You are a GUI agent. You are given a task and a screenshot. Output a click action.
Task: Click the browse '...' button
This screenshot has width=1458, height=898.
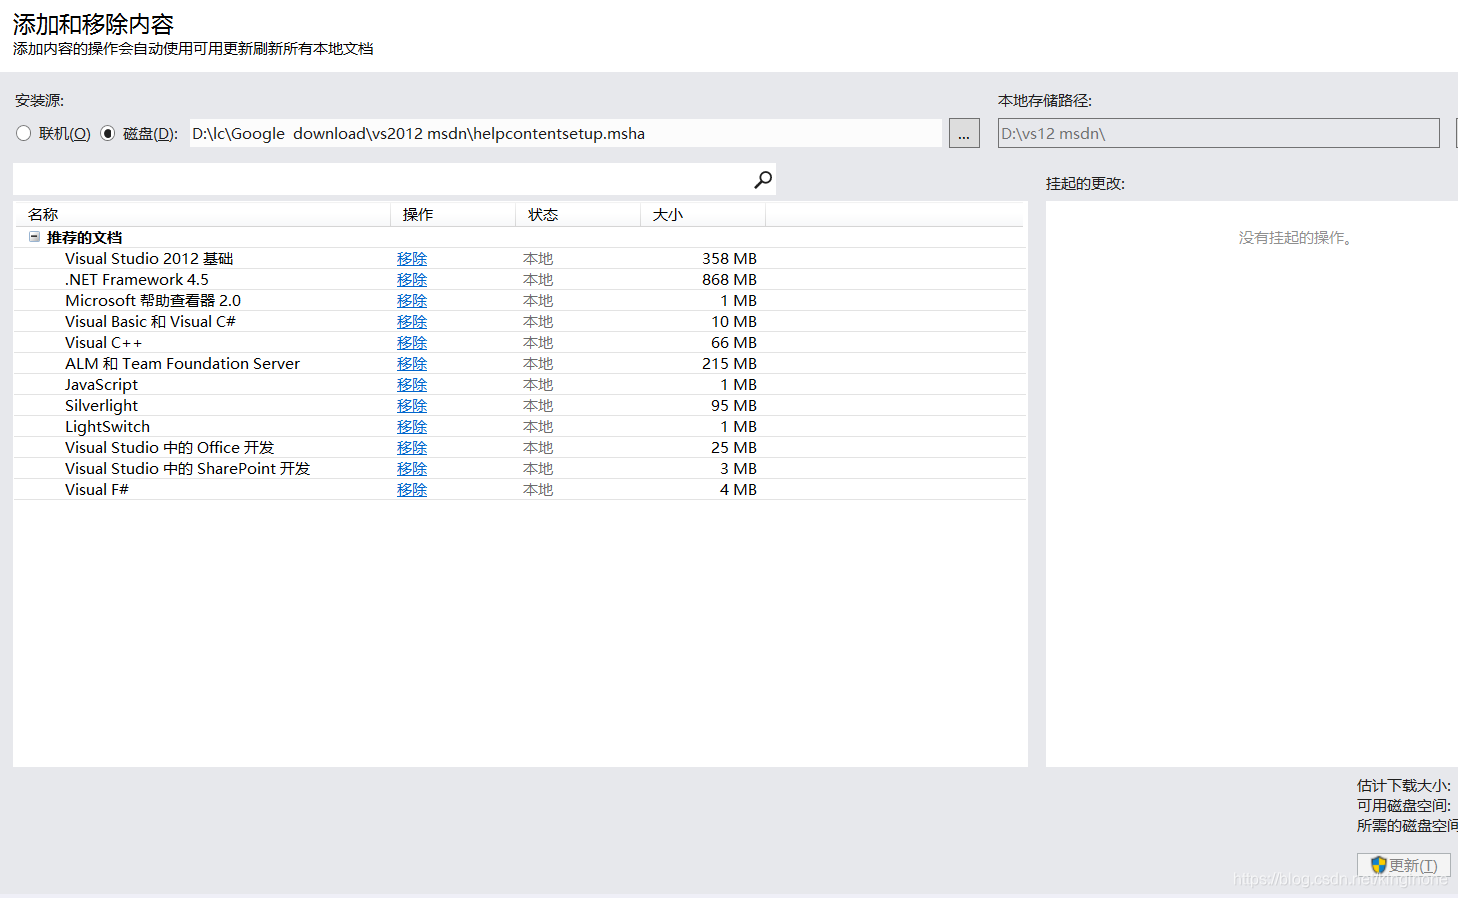964,133
